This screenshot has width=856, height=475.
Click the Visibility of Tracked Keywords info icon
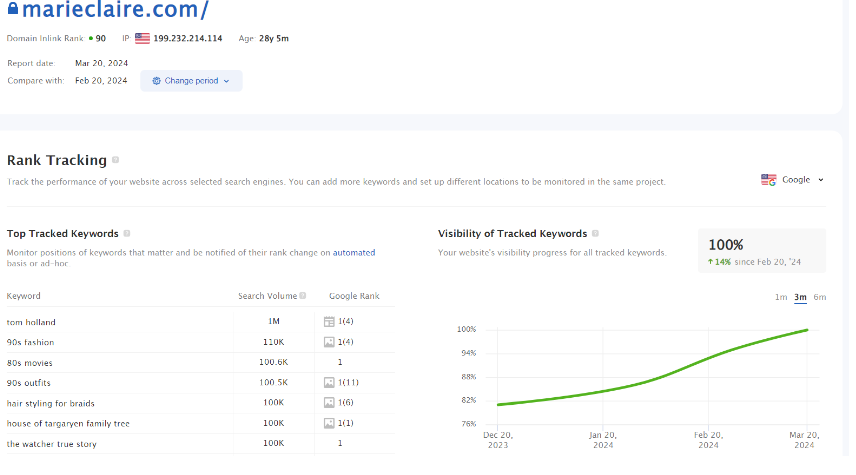(x=595, y=234)
